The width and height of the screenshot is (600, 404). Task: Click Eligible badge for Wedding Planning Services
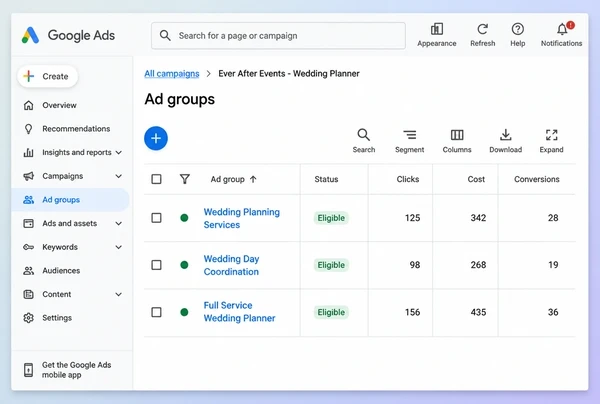tap(331, 218)
